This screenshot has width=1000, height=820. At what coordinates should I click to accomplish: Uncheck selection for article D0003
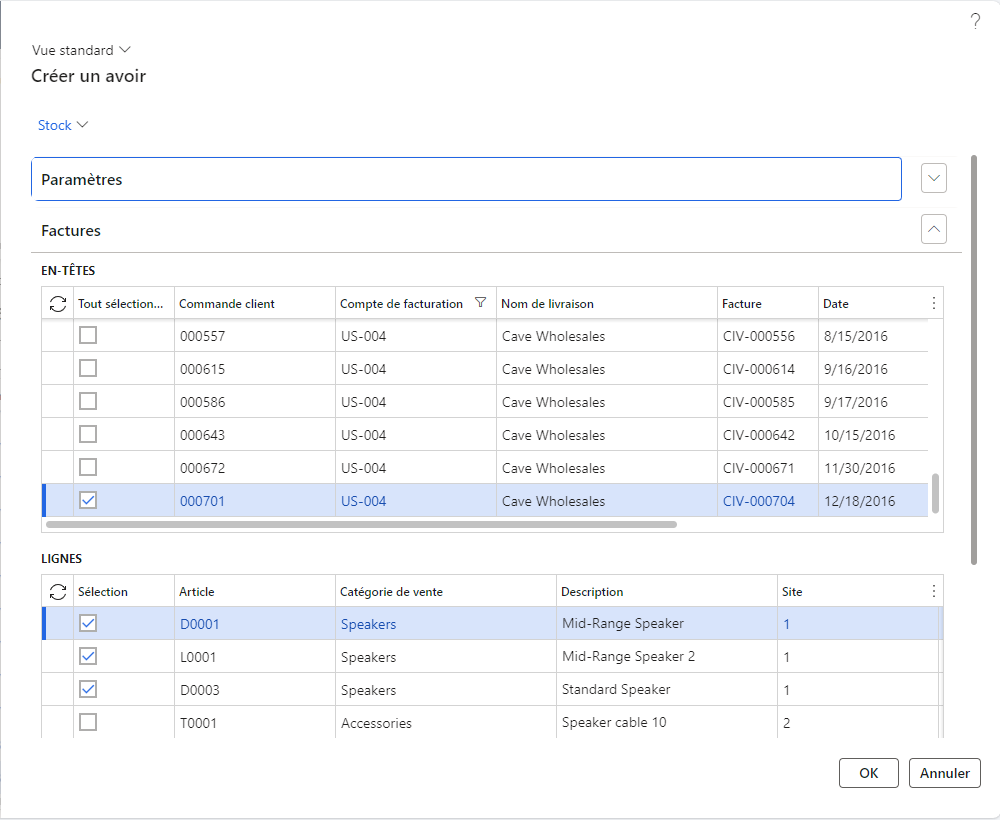pyautogui.click(x=88, y=689)
